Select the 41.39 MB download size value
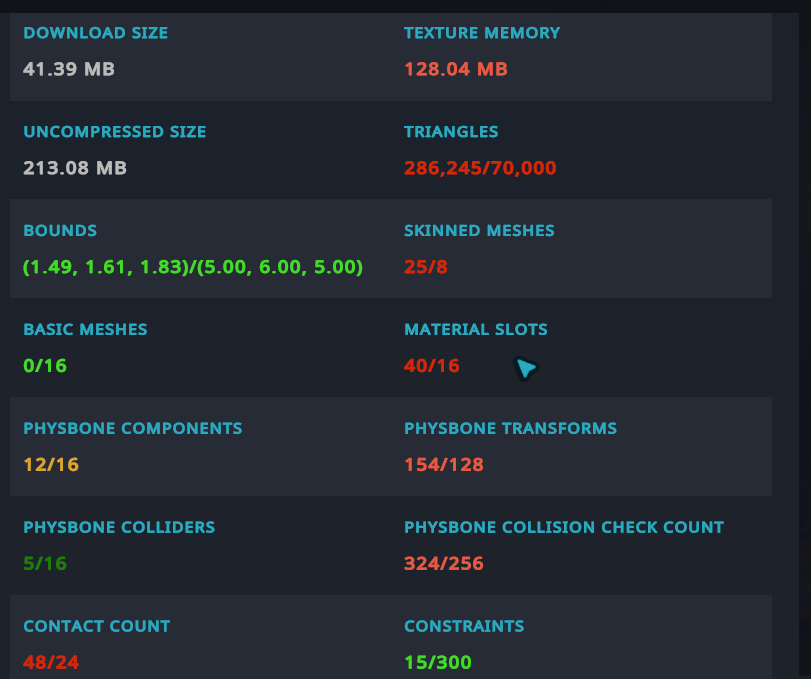This screenshot has height=679, width=811. 69,69
